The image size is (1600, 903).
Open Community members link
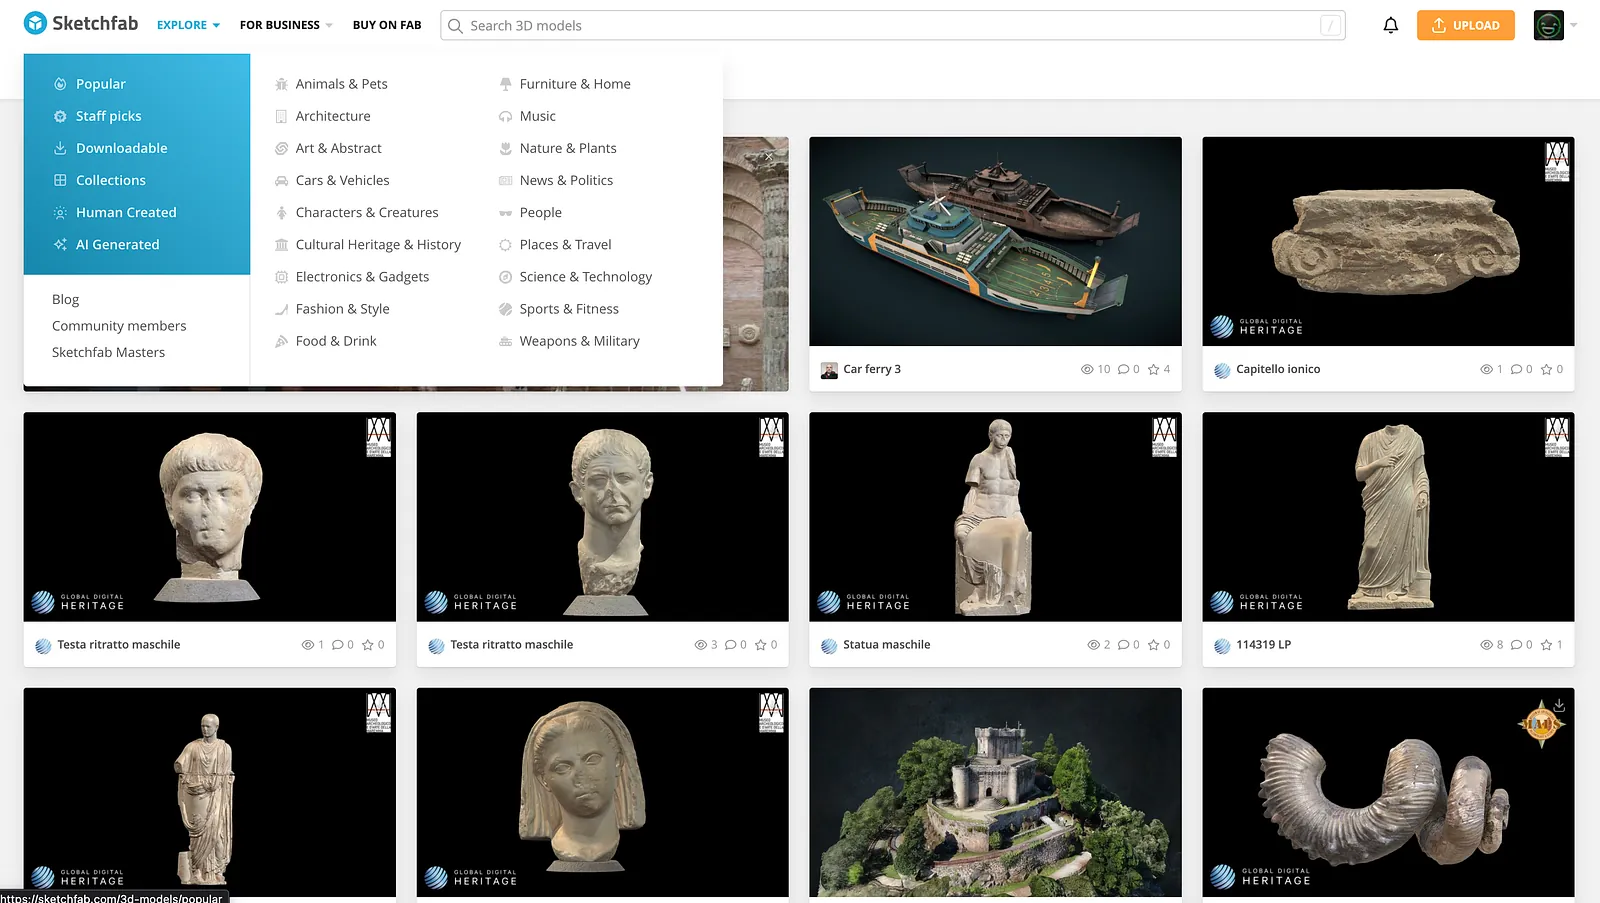coord(119,326)
